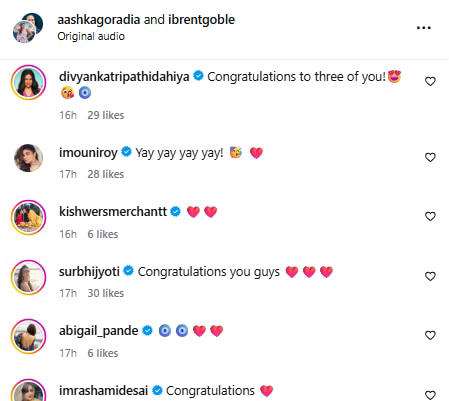449x401 pixels.
Task: Like divyankatripathidahiya's comment with heart icon
Action: [430, 81]
